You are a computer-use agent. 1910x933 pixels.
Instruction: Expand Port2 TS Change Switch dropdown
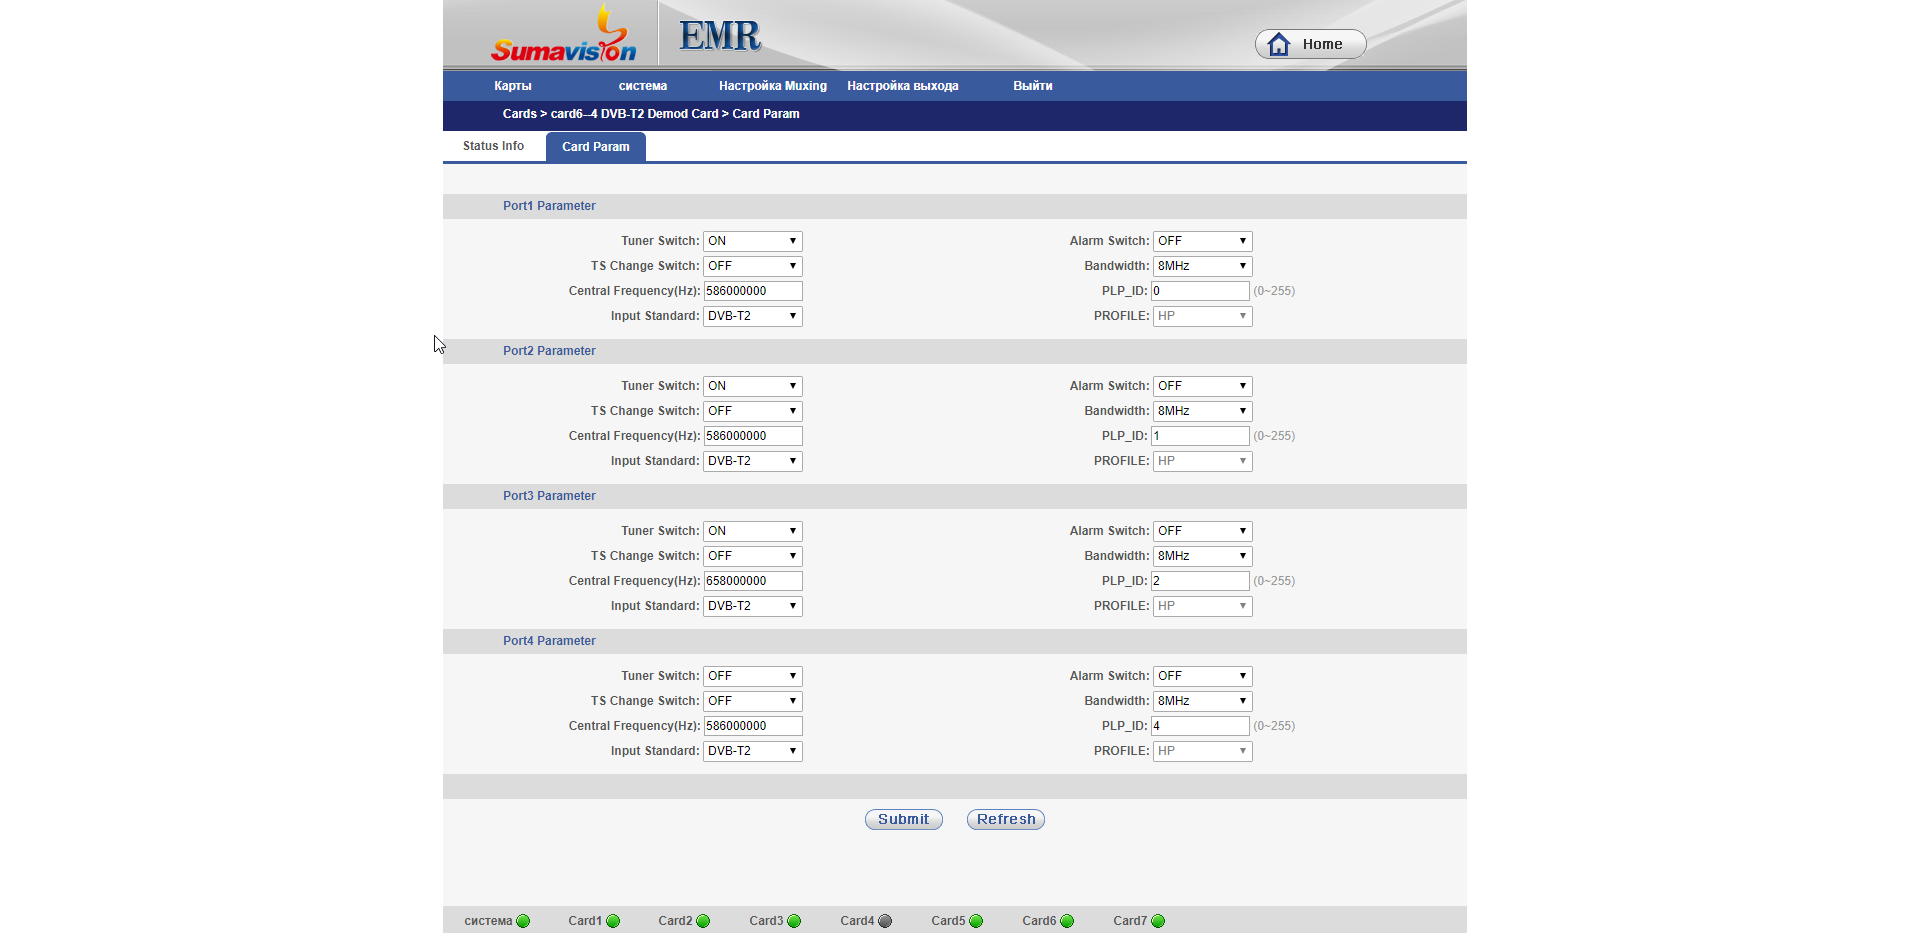(753, 411)
